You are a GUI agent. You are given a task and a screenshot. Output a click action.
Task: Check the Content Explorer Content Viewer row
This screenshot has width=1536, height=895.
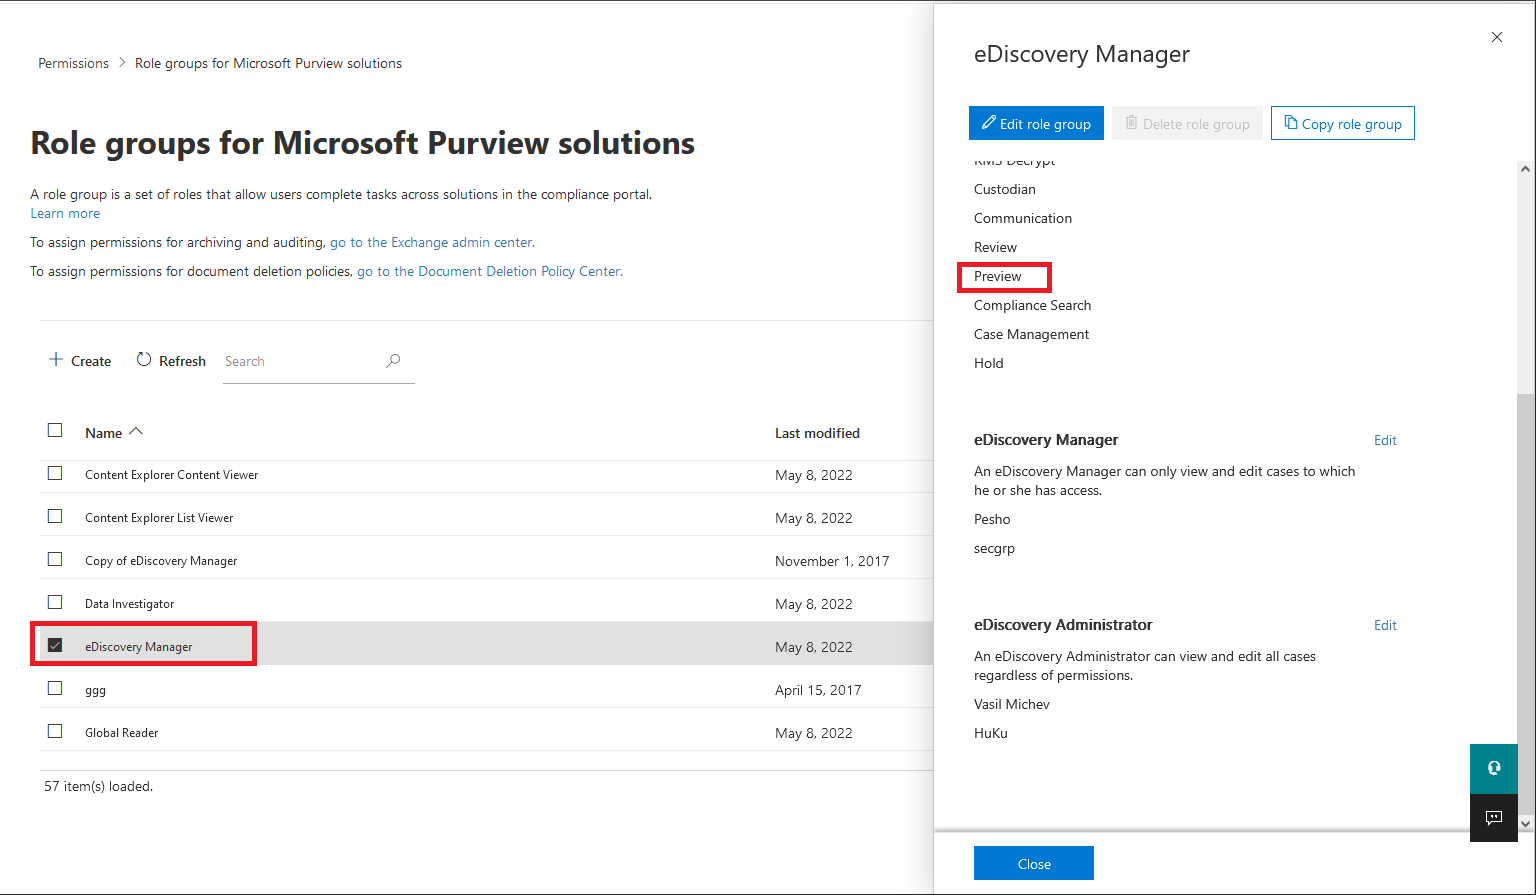pyautogui.click(x=55, y=473)
